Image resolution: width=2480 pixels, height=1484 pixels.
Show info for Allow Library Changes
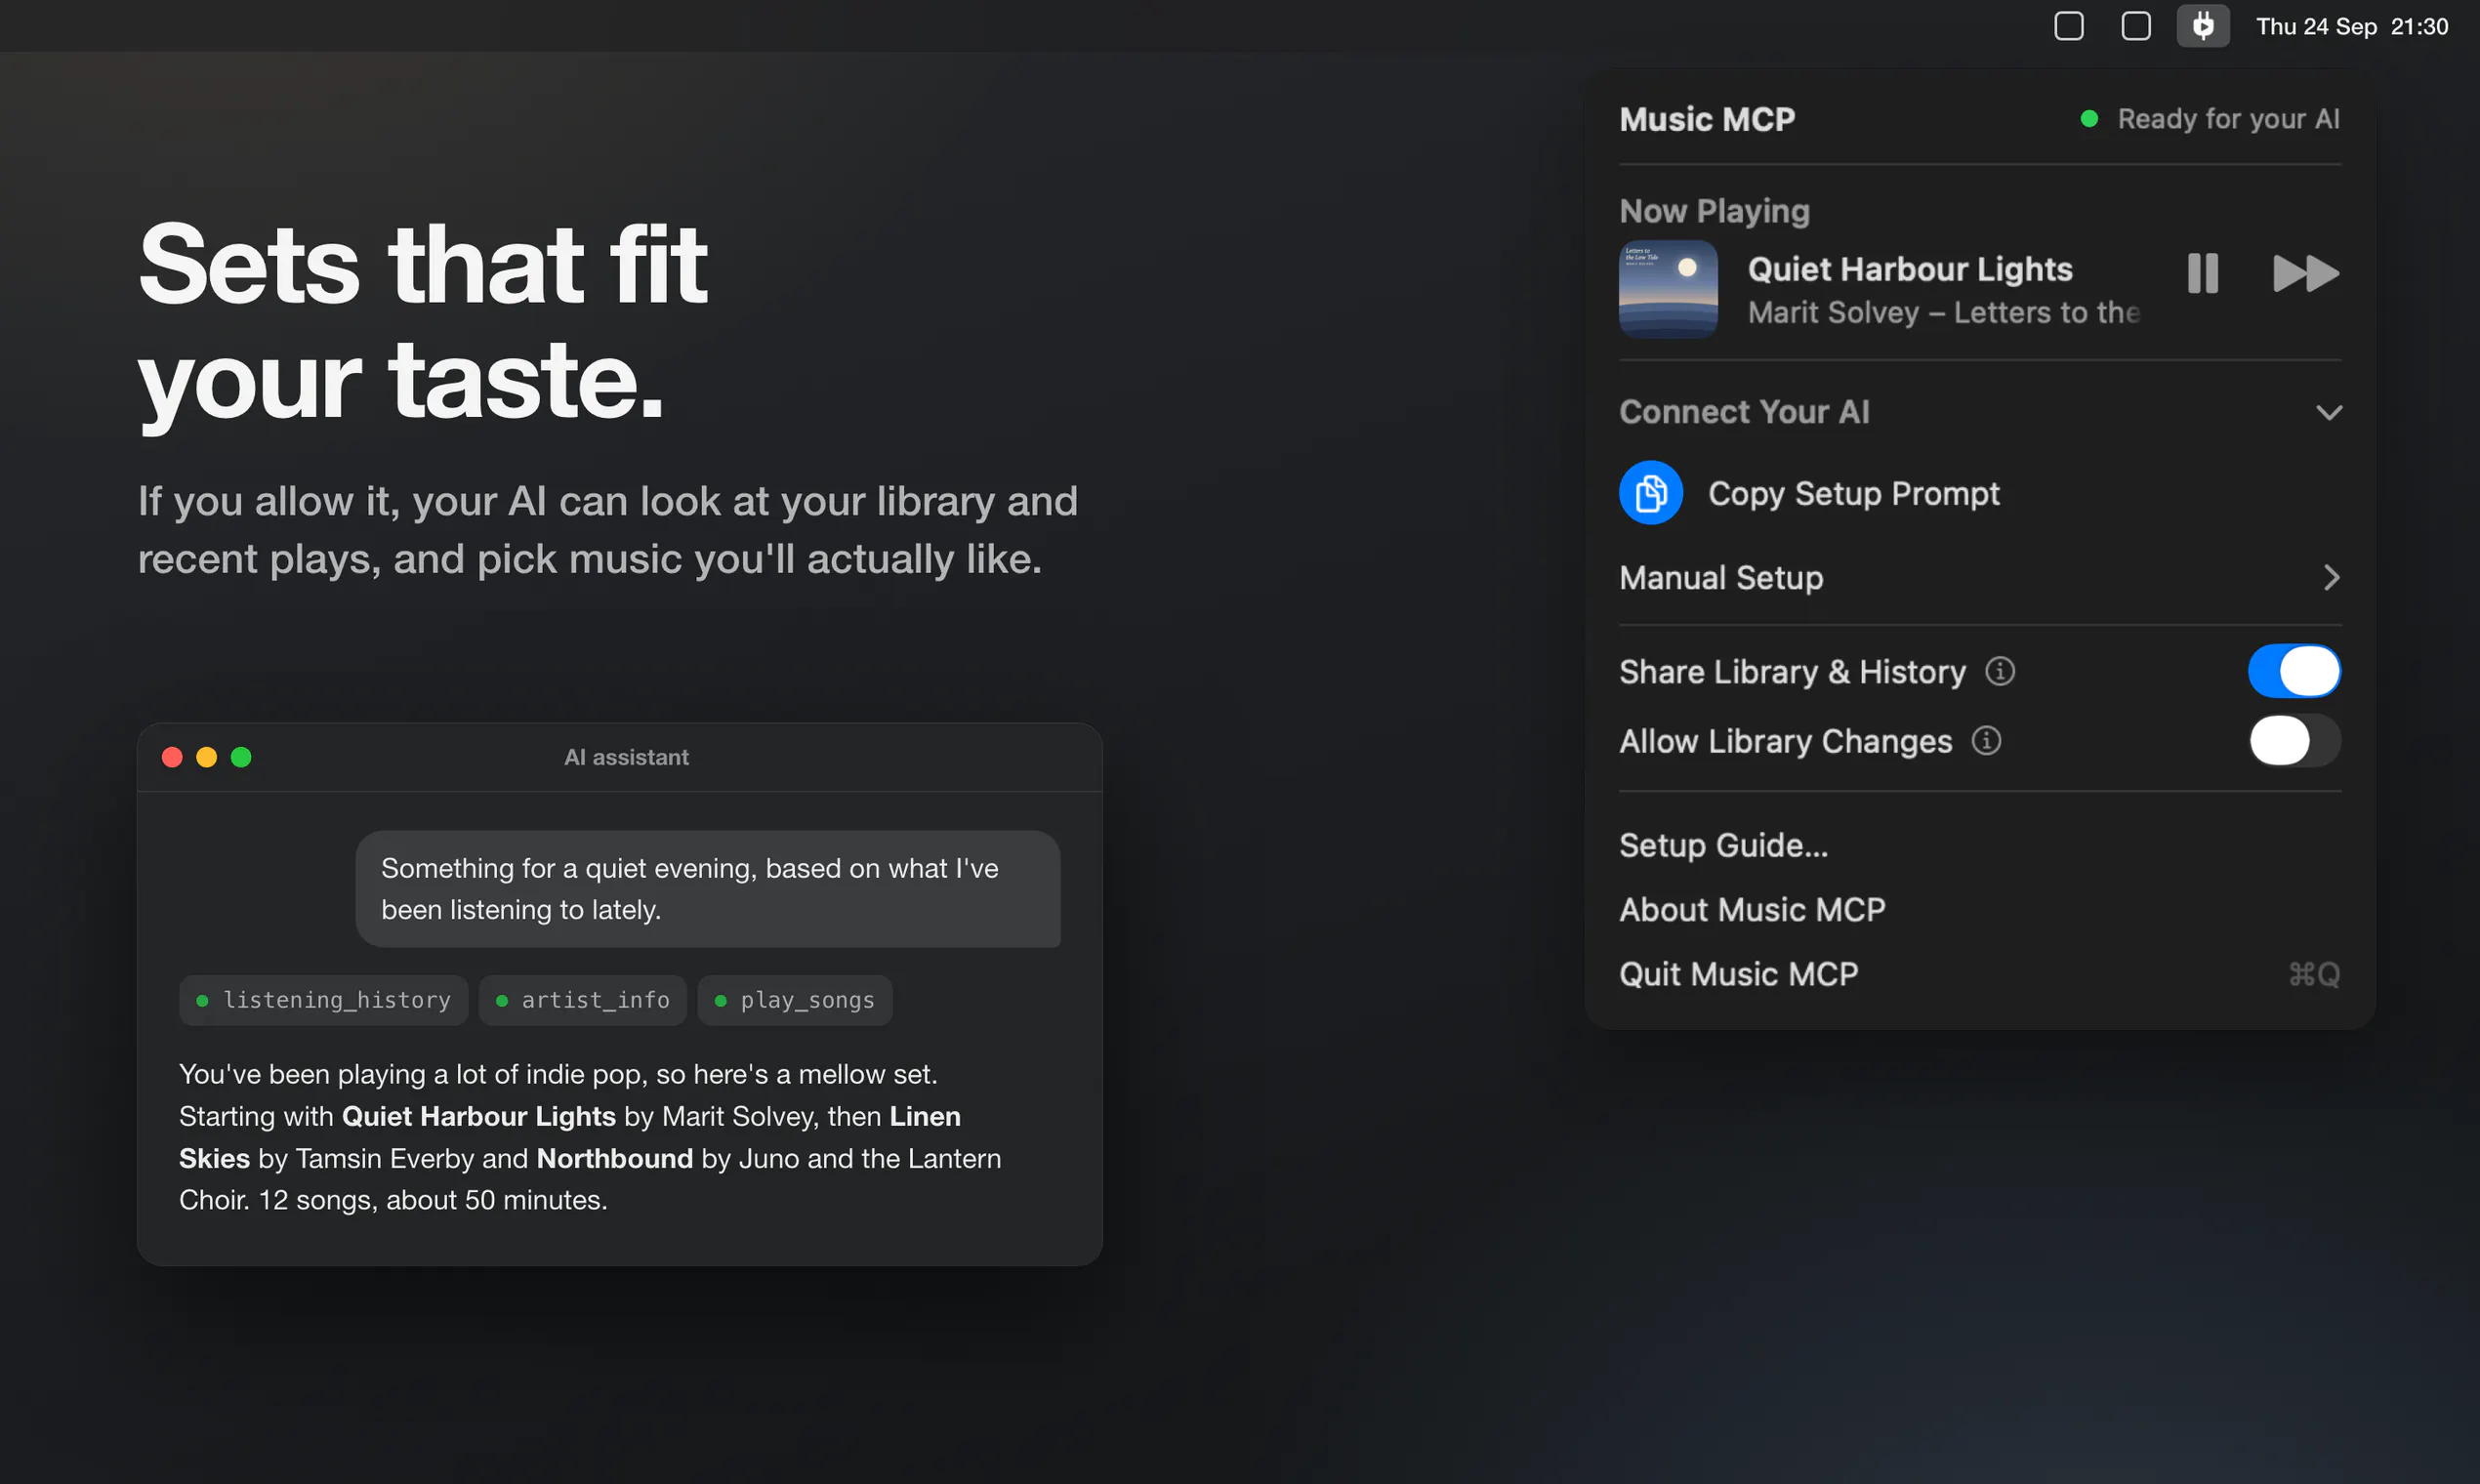[1986, 741]
